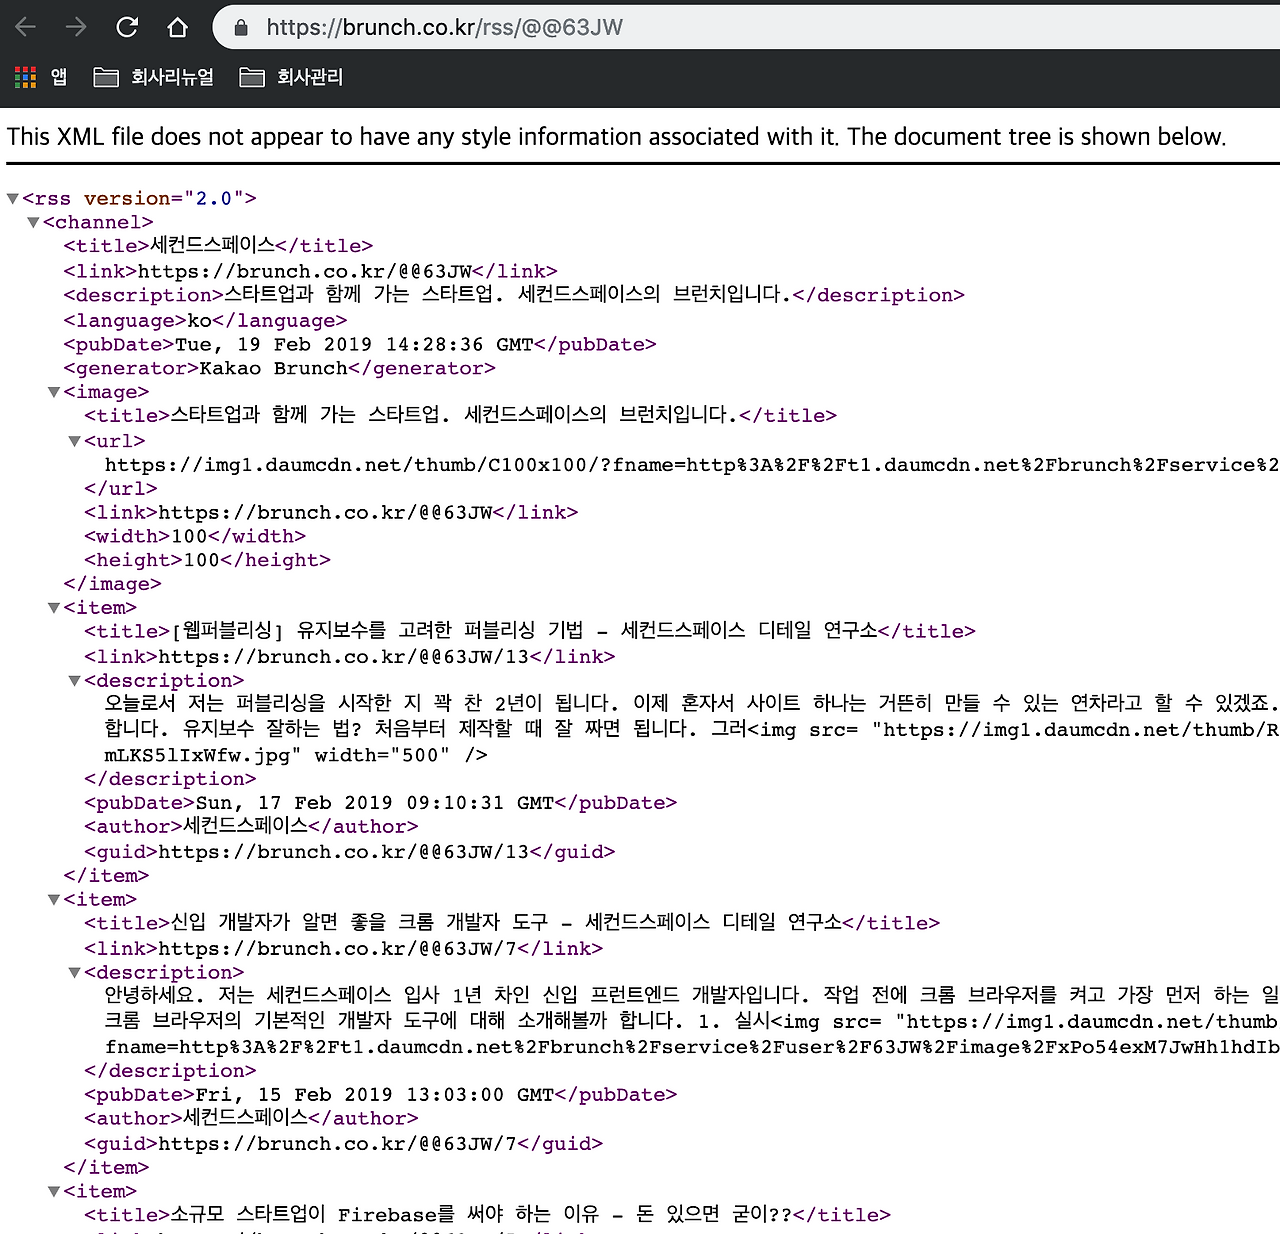Viewport: 1280px width, 1234px height.
Task: Collapse the first item element
Action: pos(53,607)
